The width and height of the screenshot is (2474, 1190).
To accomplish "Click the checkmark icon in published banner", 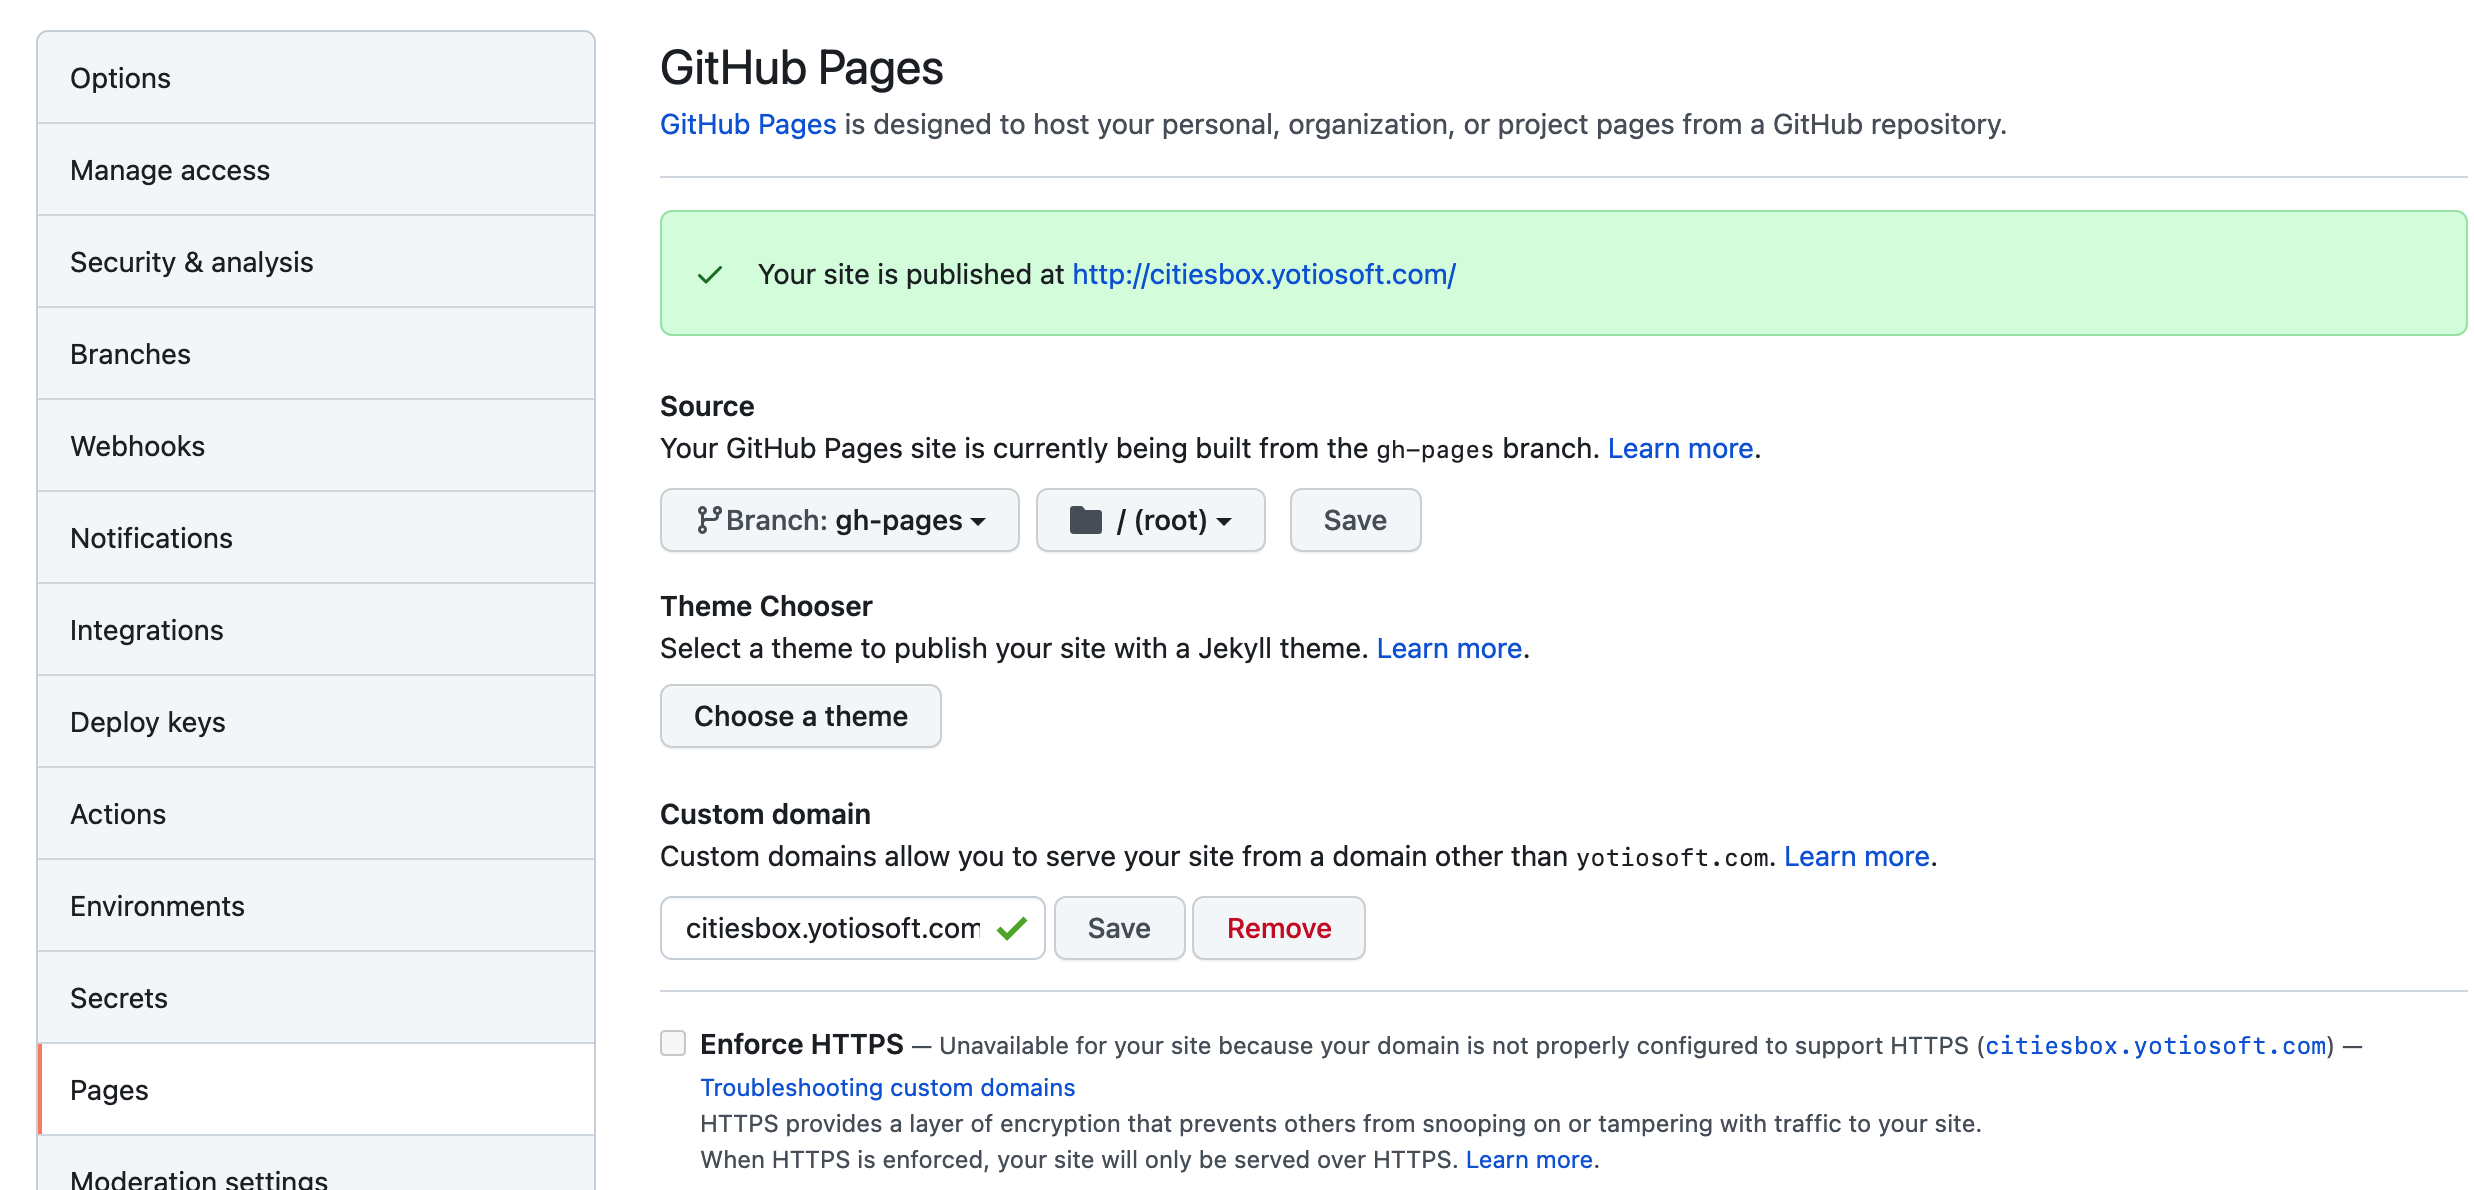I will [710, 274].
